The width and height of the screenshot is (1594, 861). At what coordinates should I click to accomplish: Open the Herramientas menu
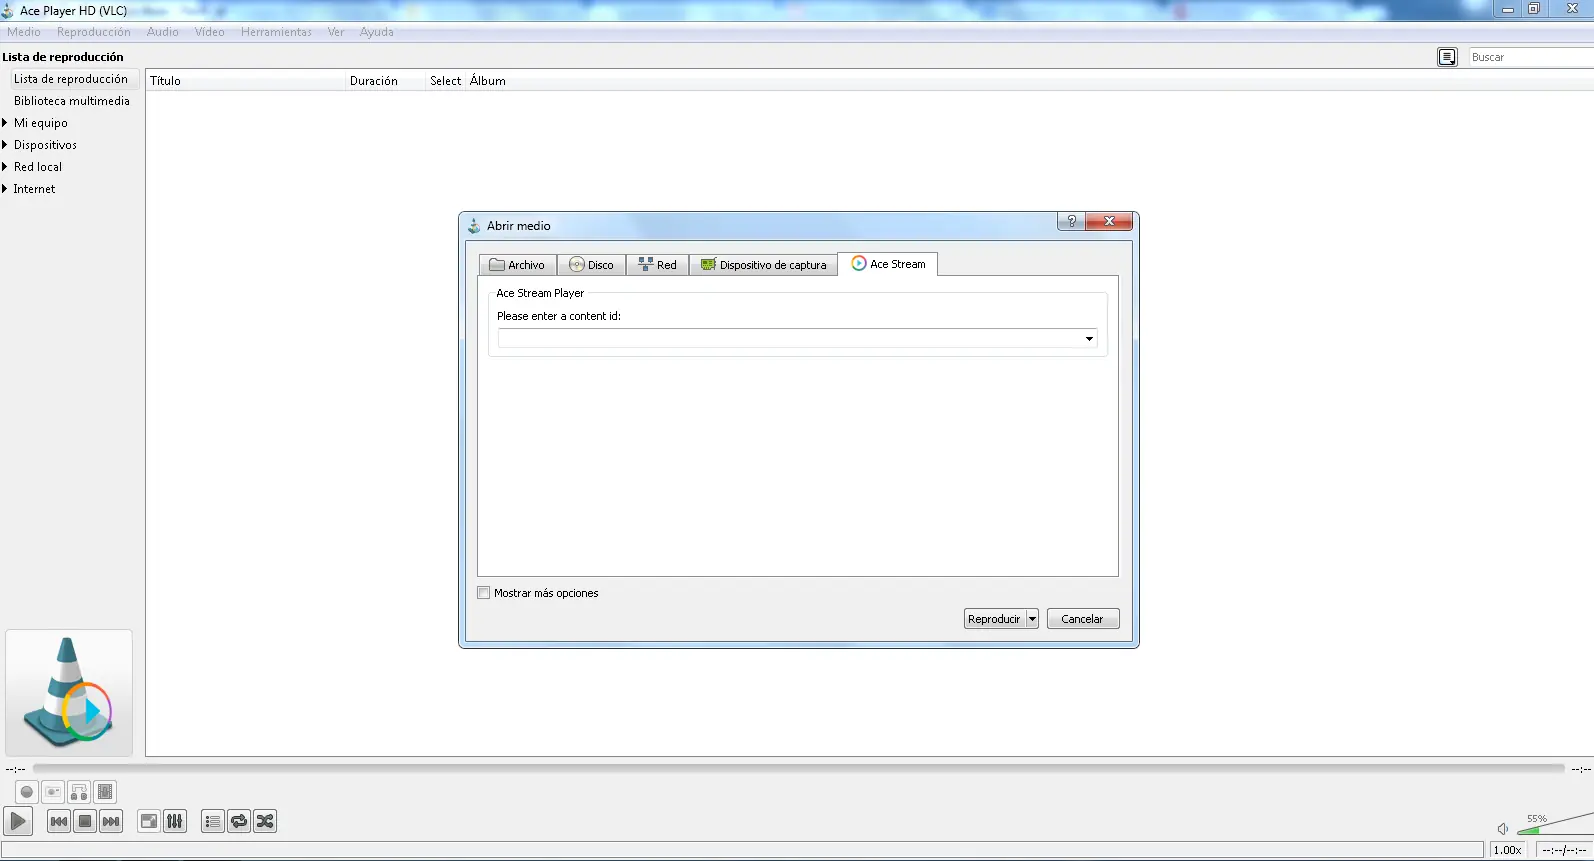click(276, 32)
